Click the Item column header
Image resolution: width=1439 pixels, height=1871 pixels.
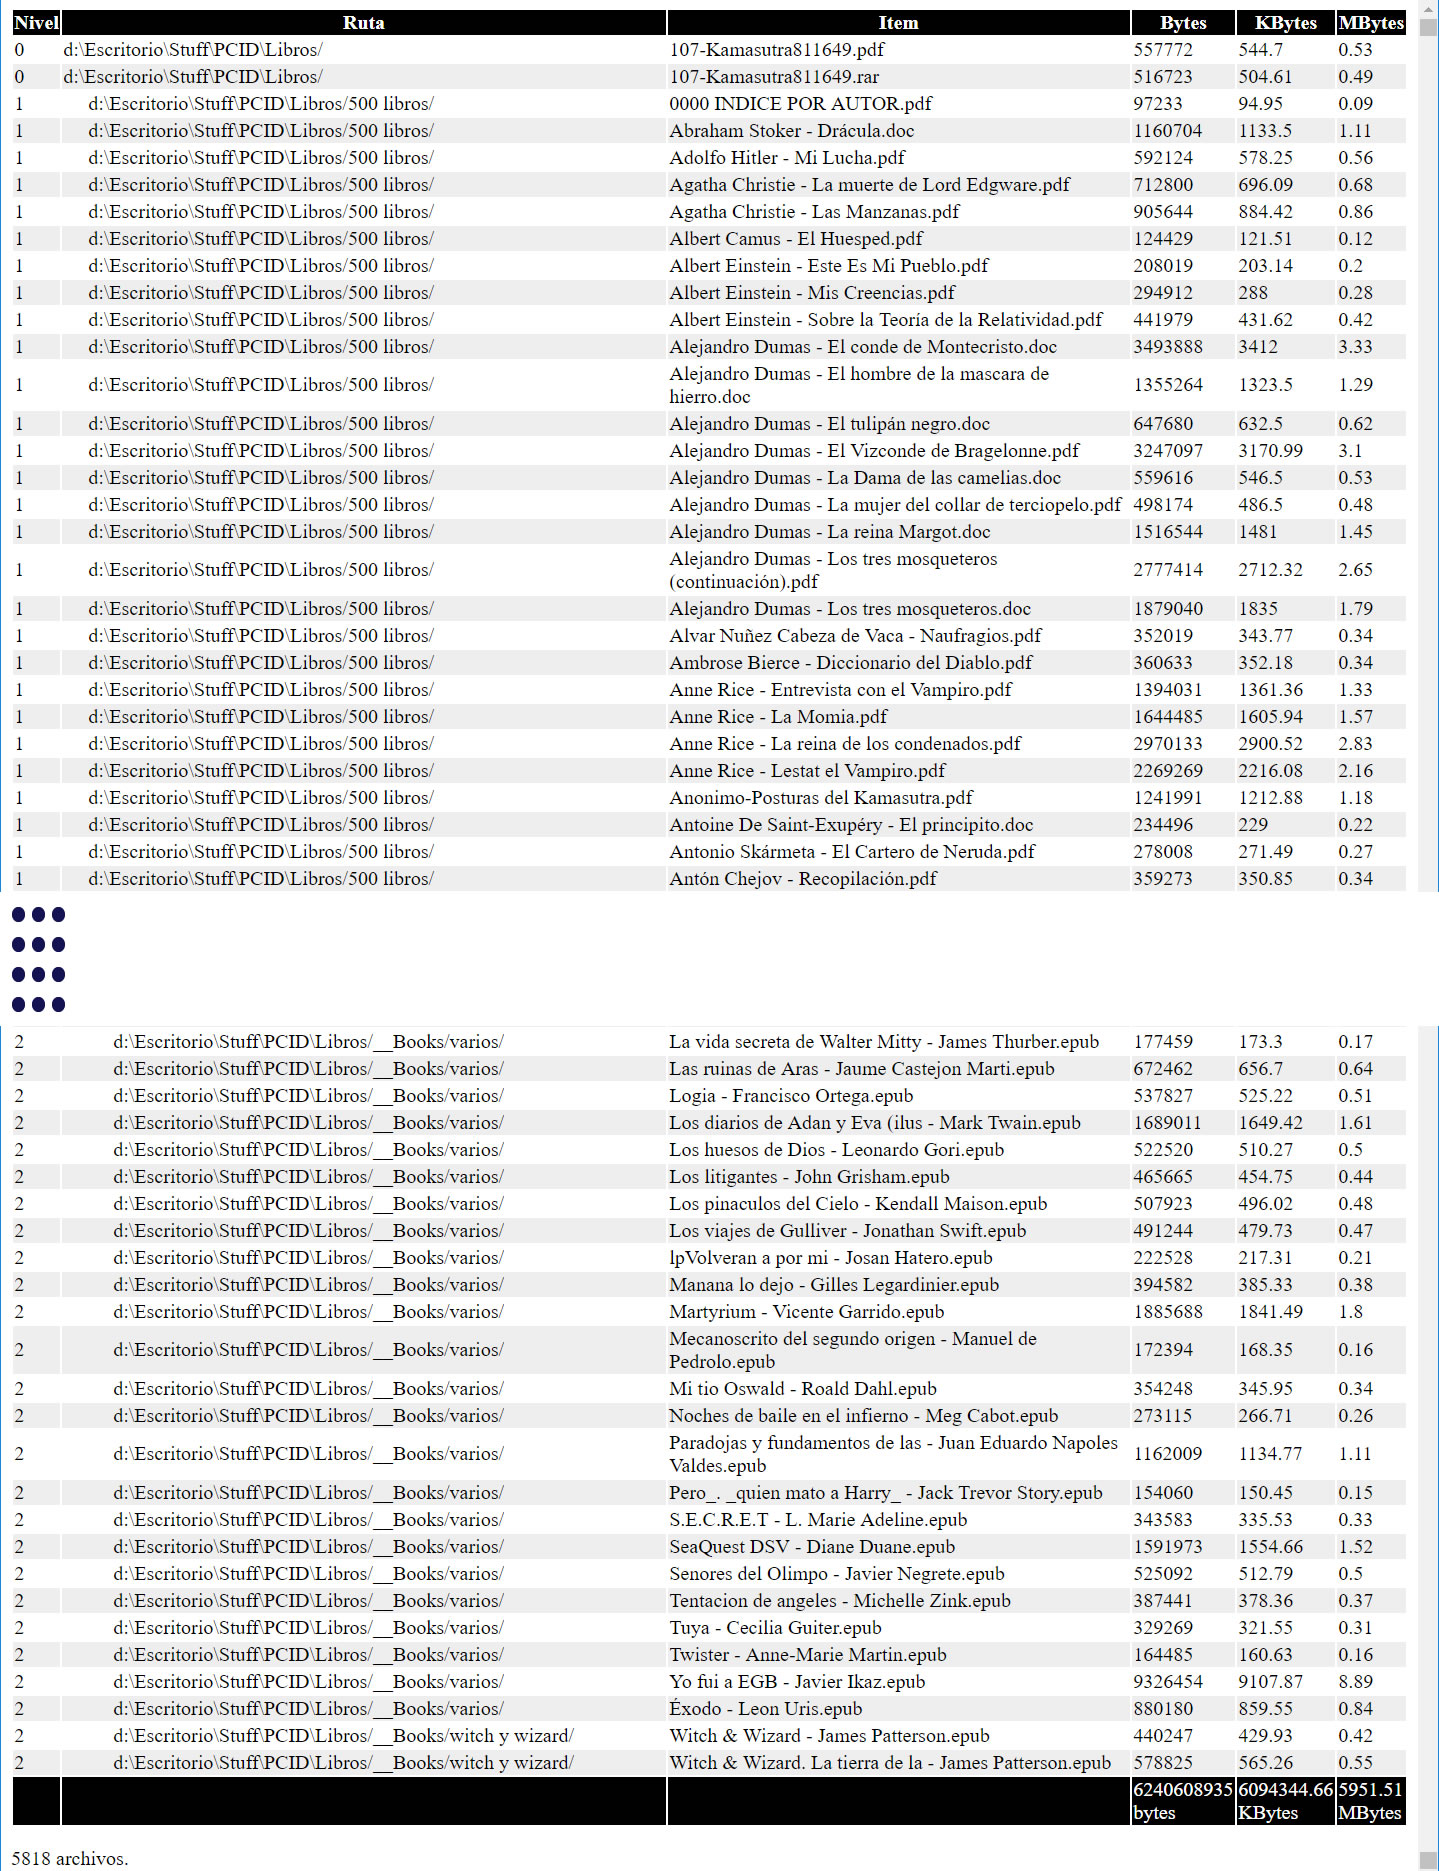click(898, 23)
